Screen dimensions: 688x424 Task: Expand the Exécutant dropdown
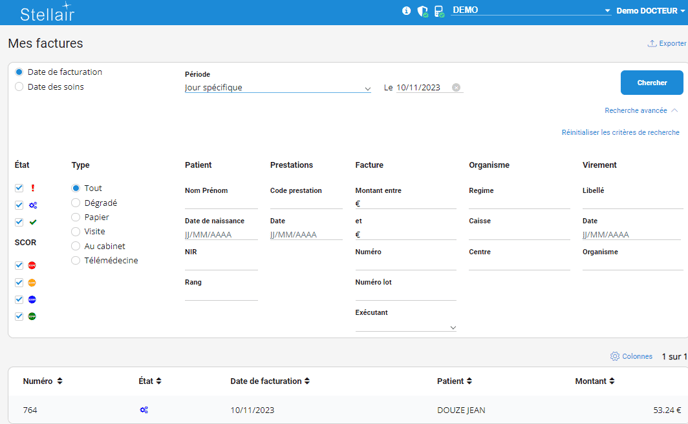pos(406,327)
